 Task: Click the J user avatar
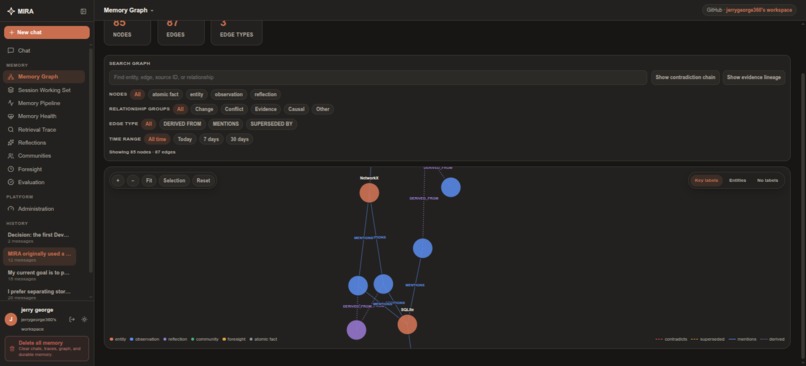click(x=11, y=319)
